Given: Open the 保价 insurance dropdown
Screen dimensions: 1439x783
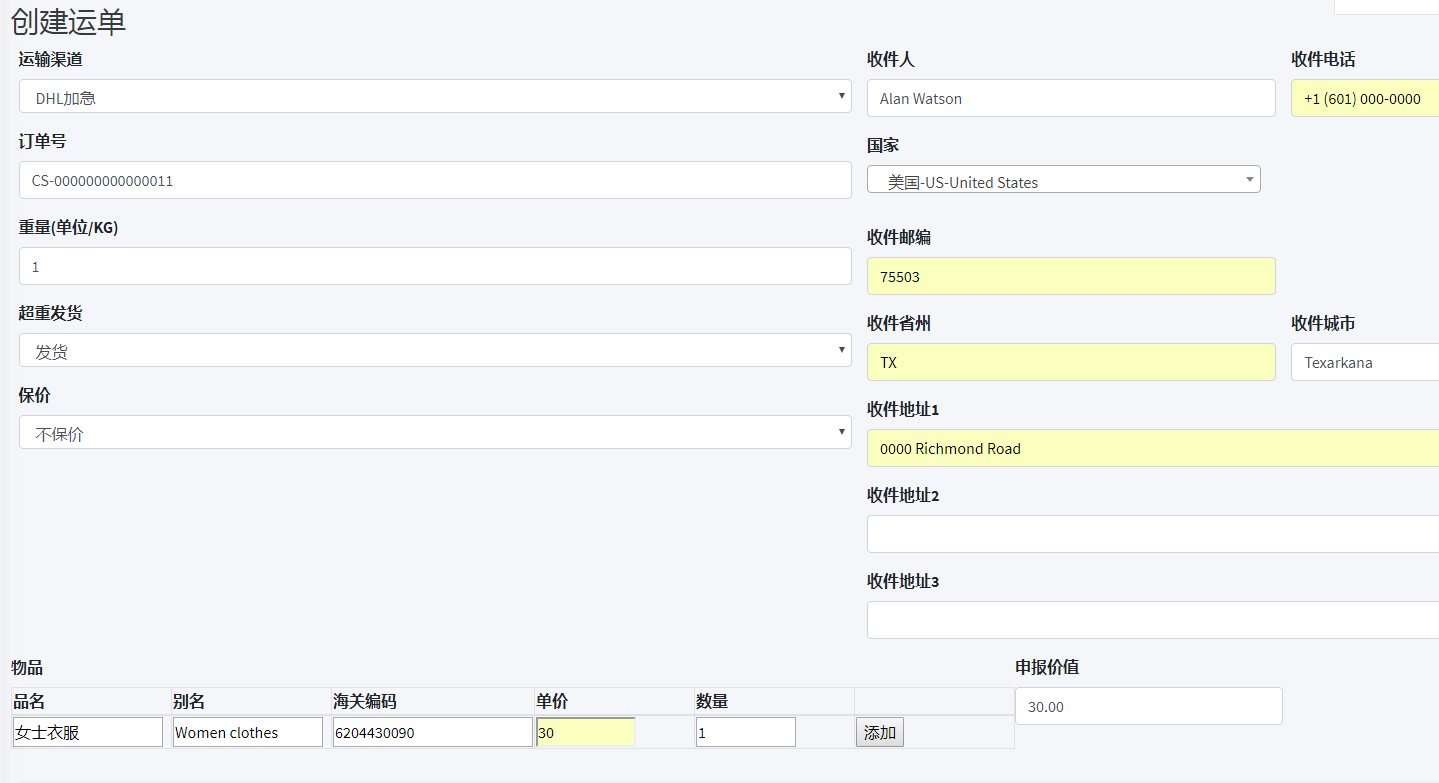Looking at the screenshot, I should pyautogui.click(x=435, y=433).
